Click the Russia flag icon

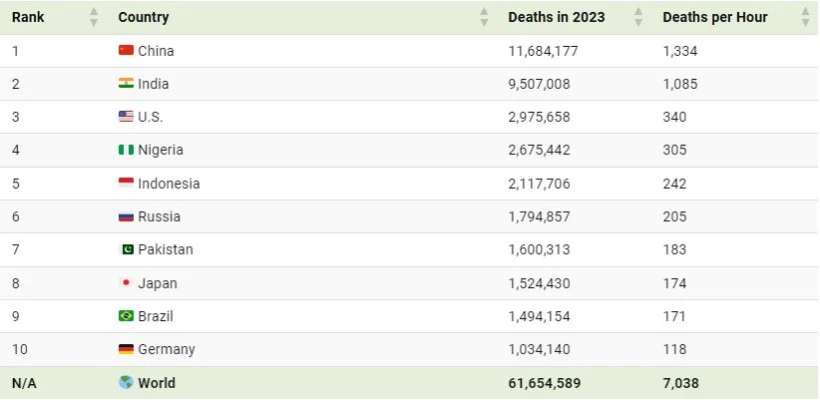tap(126, 216)
